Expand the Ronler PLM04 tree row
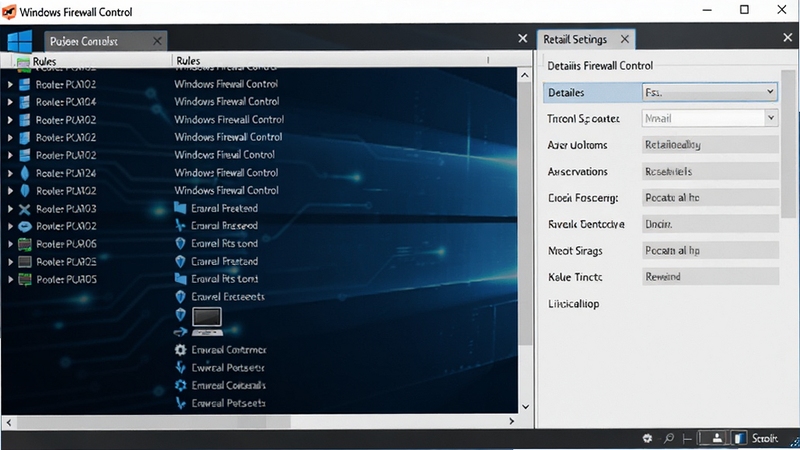 [x=10, y=102]
